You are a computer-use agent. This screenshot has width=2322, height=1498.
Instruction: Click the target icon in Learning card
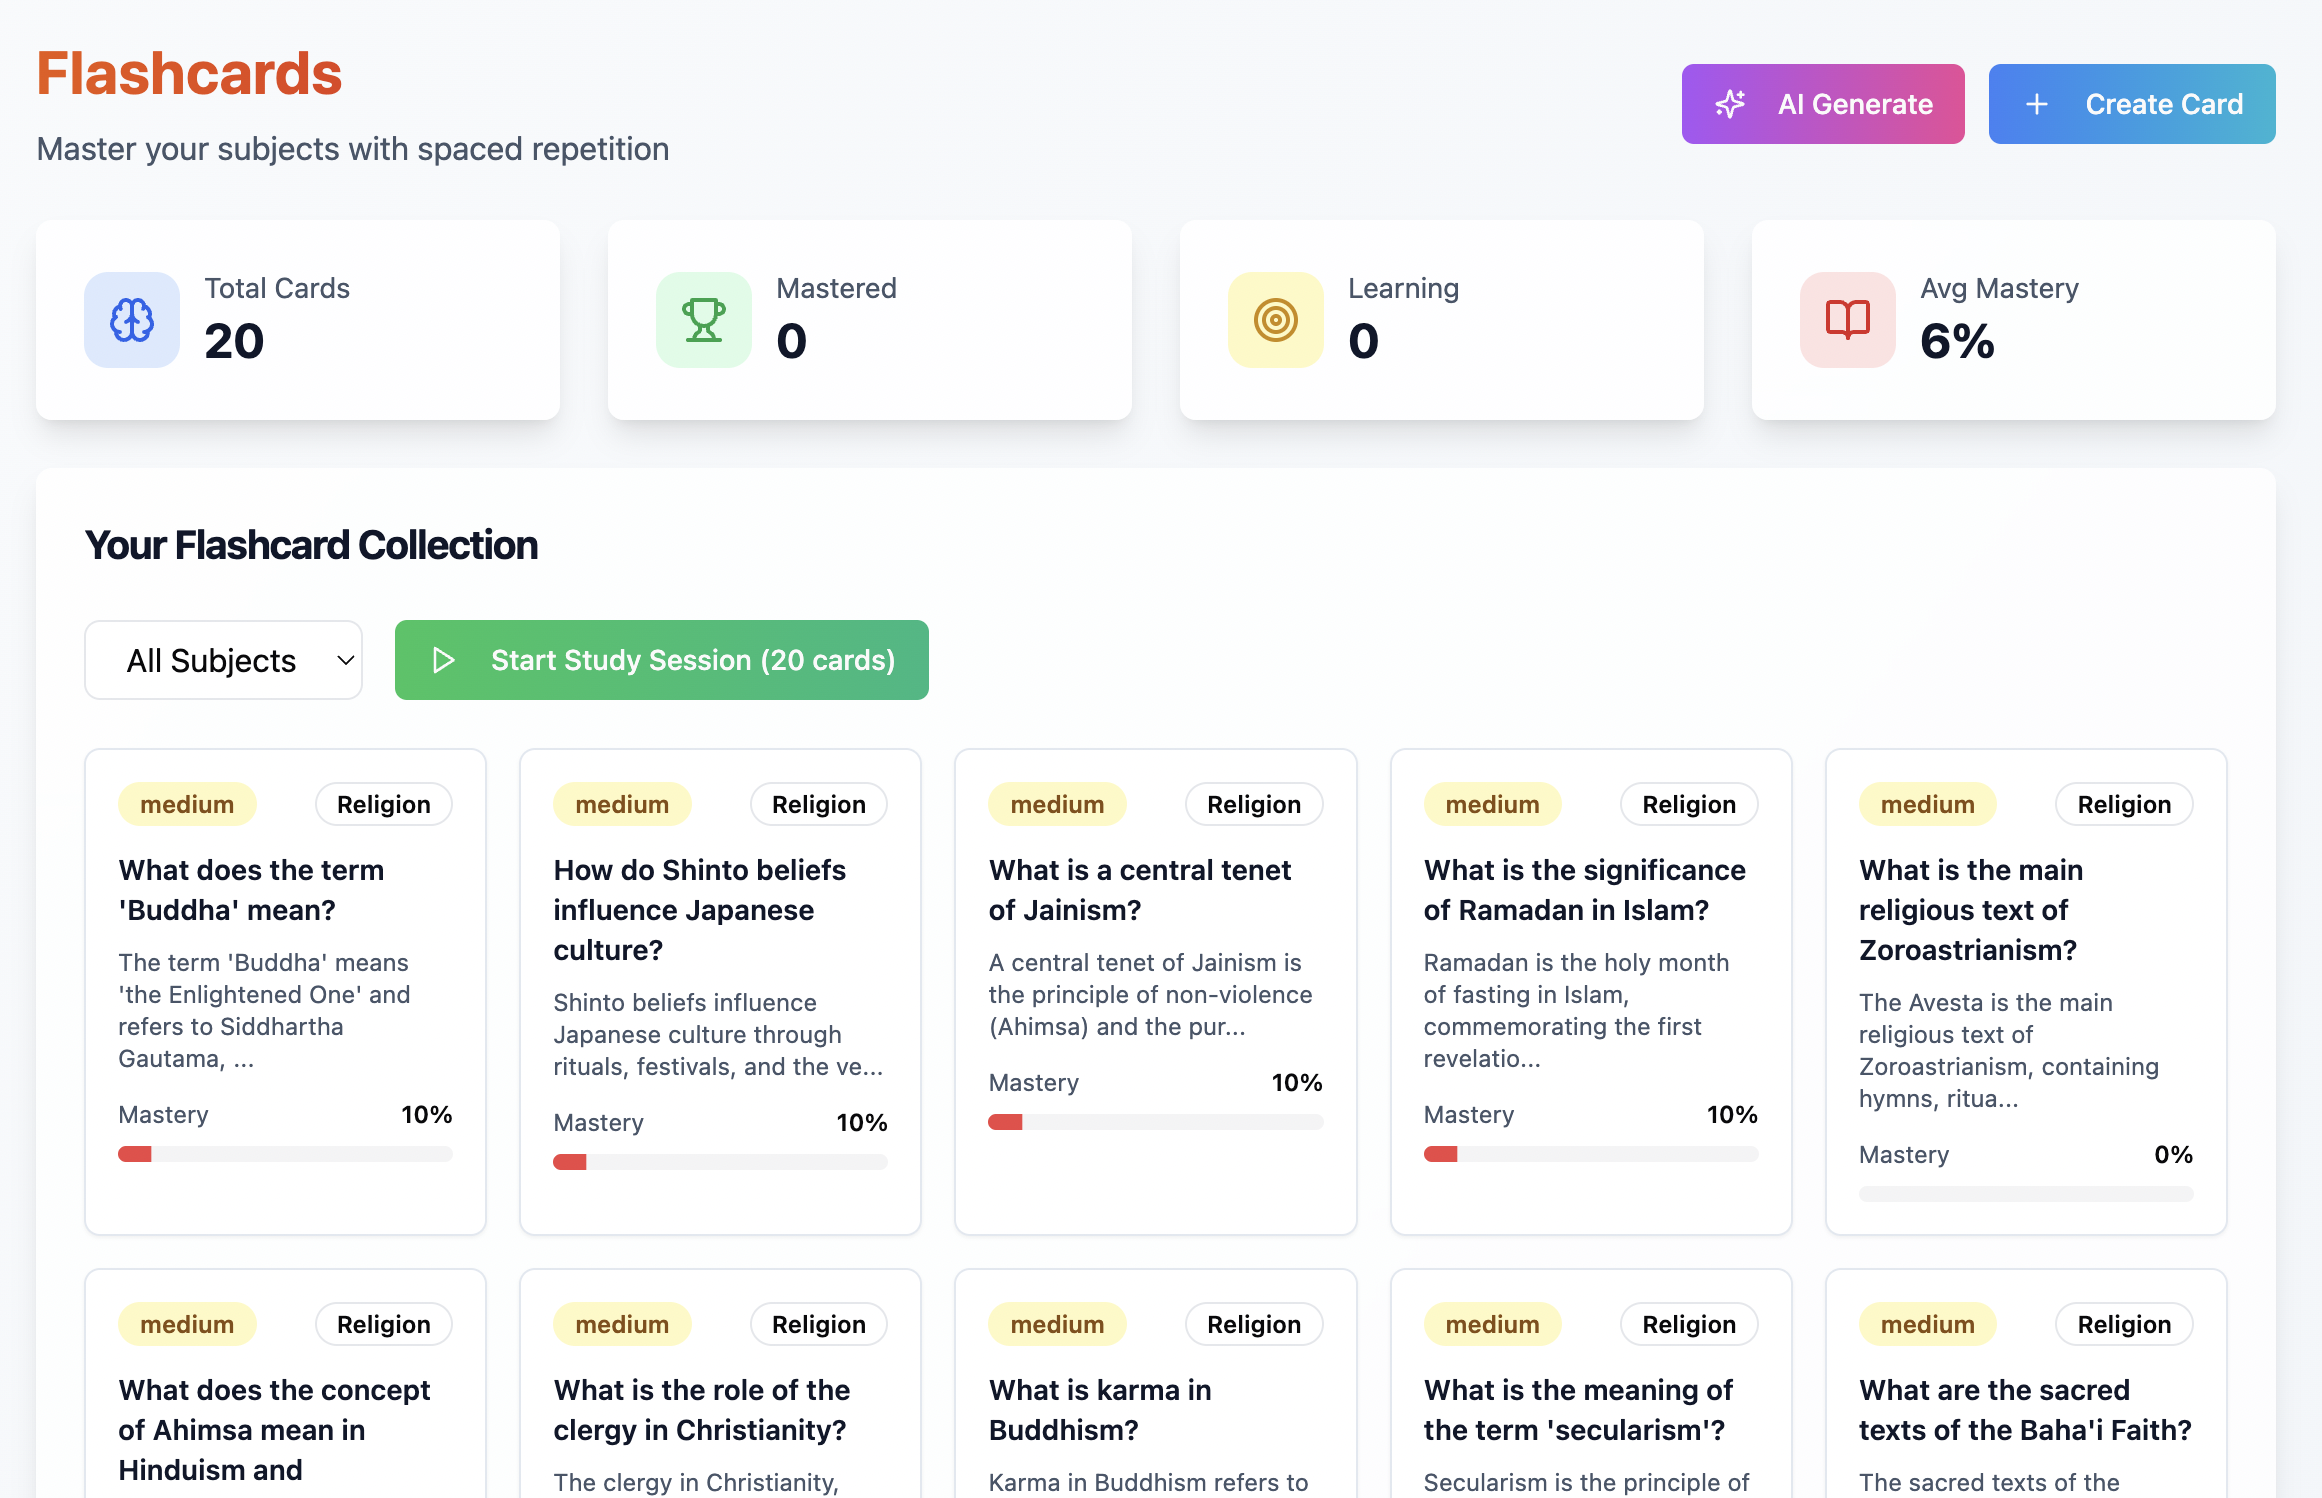pos(1275,320)
